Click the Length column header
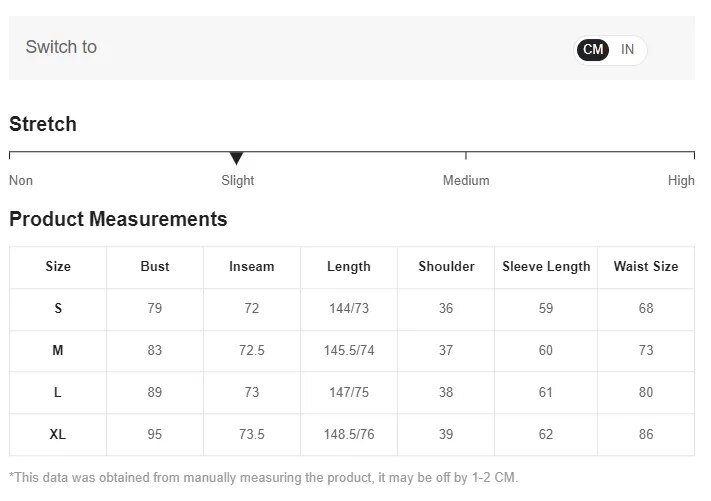 pyautogui.click(x=349, y=266)
